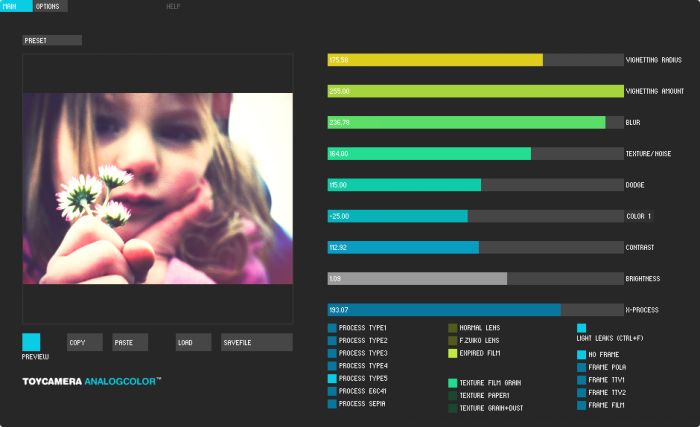Select Texture Film Grain option
The width and height of the screenshot is (700, 427).
pos(453,383)
